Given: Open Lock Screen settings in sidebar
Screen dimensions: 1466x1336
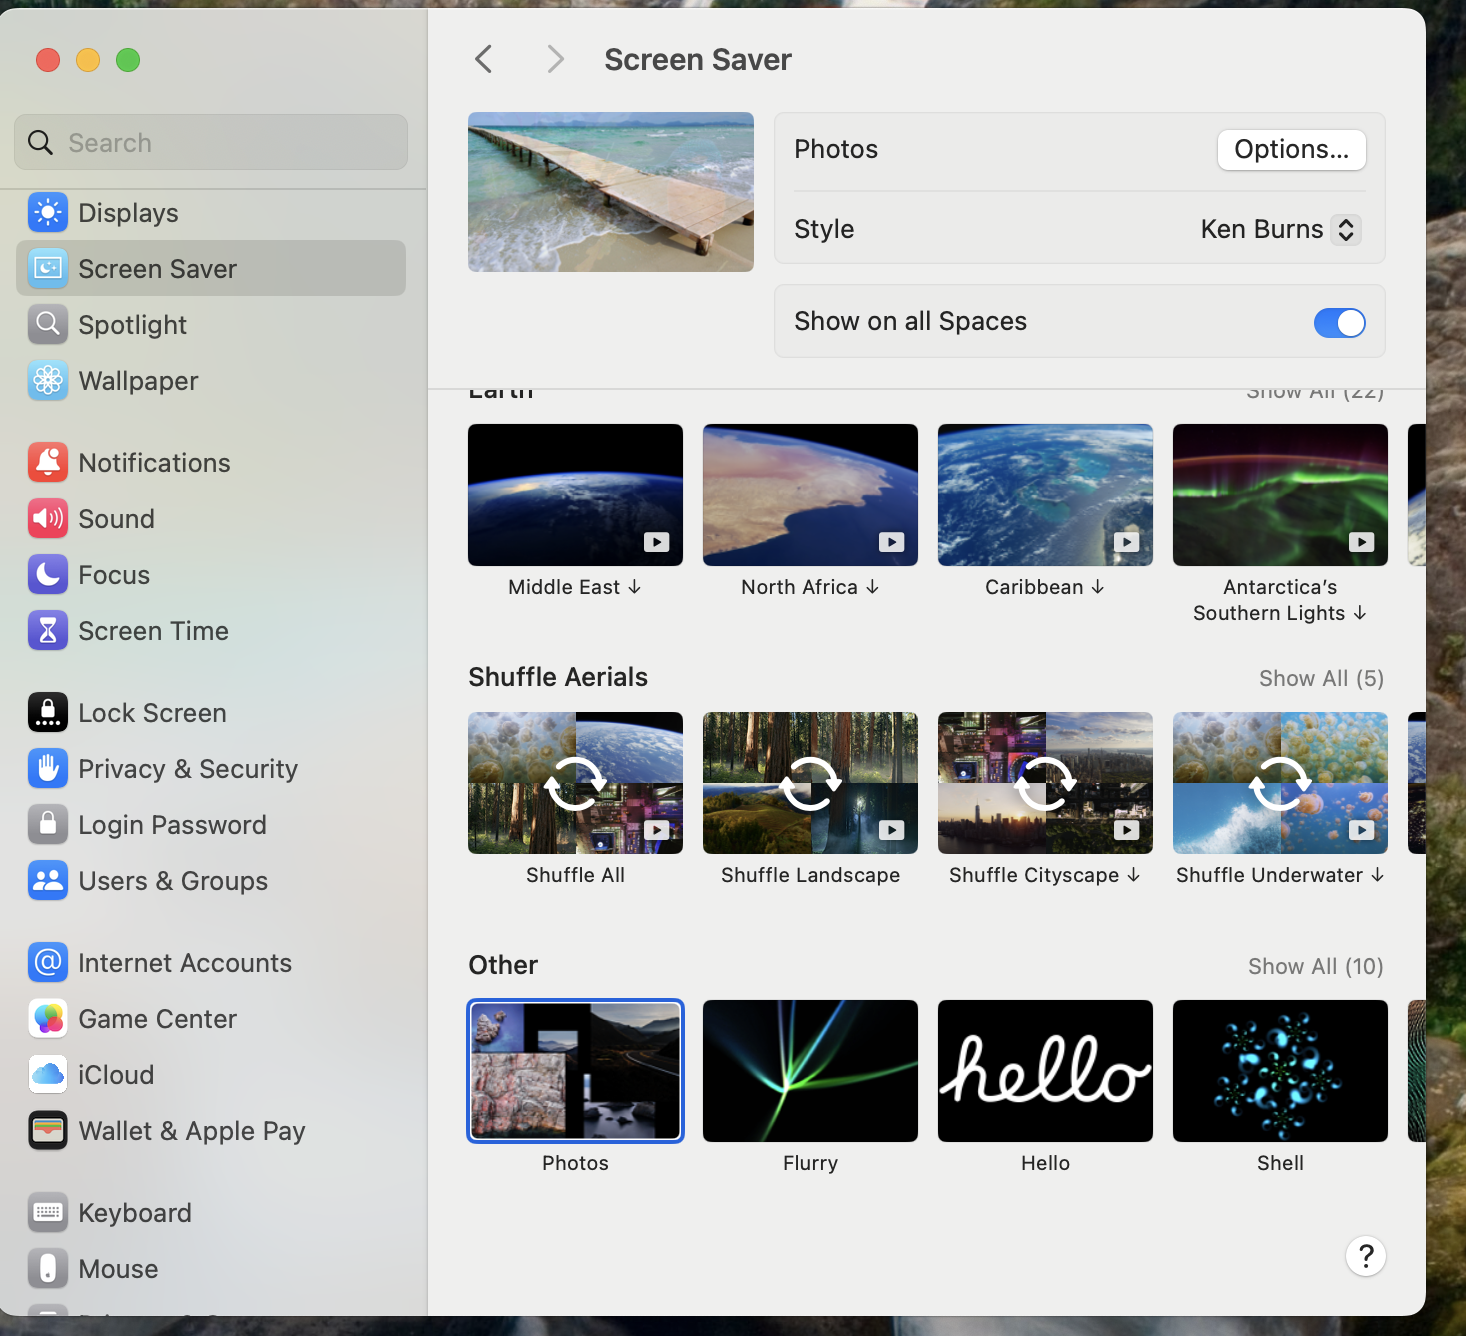Looking at the screenshot, I should pyautogui.click(x=152, y=713).
